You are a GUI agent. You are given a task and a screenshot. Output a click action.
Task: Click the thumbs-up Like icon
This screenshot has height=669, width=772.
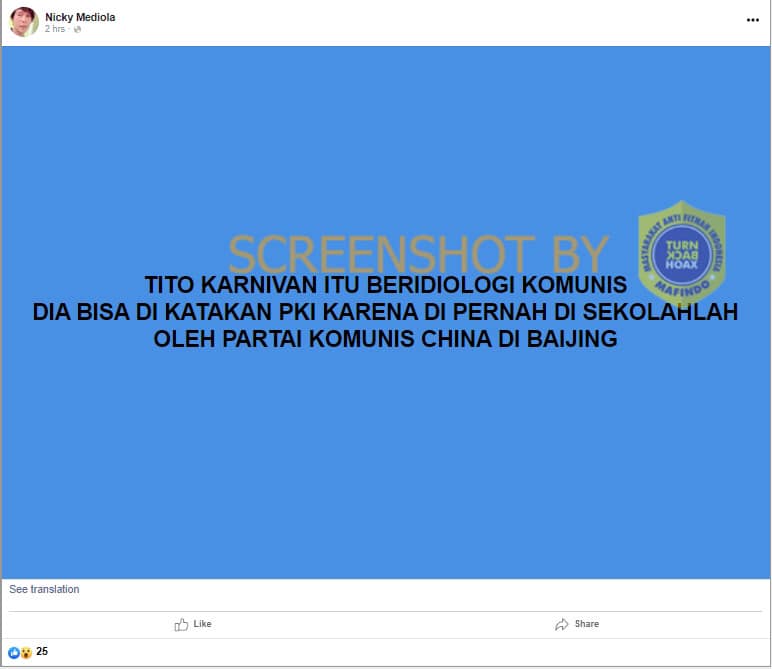[181, 624]
